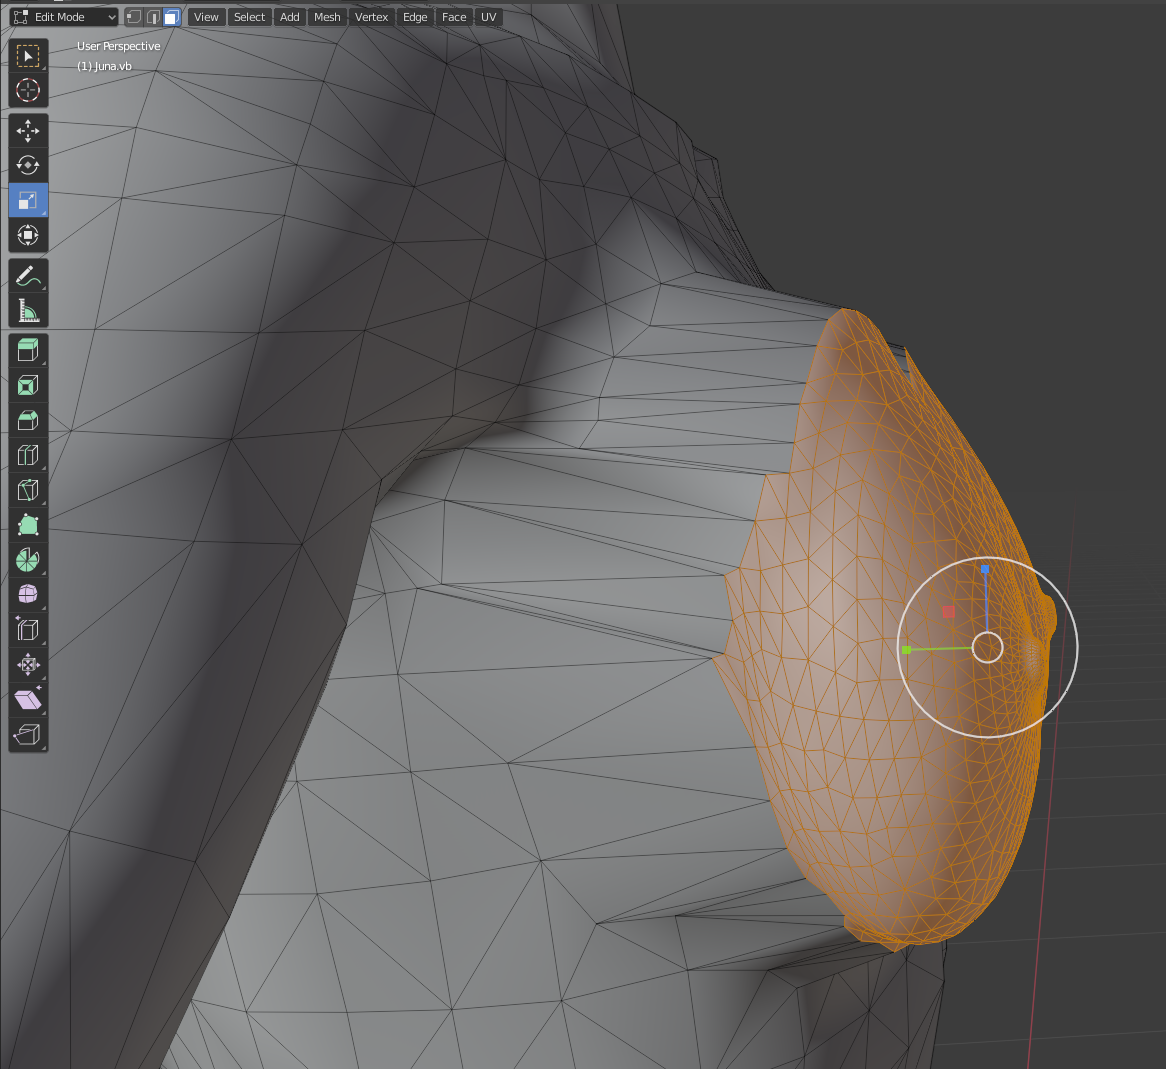The height and width of the screenshot is (1069, 1166).
Task: Open the Edit Mode dropdown
Action: (65, 17)
